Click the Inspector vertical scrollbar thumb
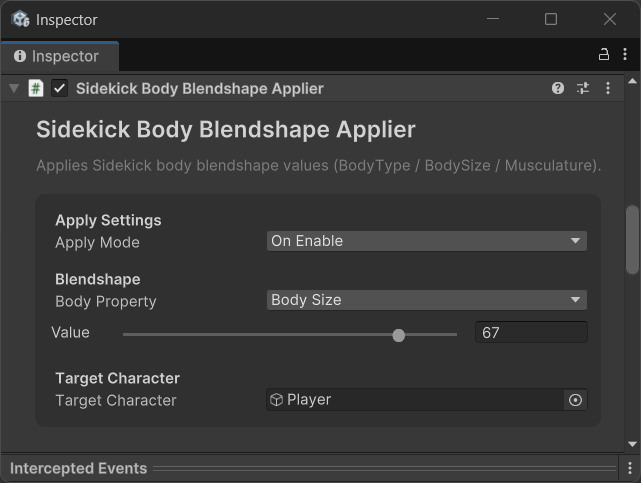Screen dimensions: 641x483 coord(632,239)
